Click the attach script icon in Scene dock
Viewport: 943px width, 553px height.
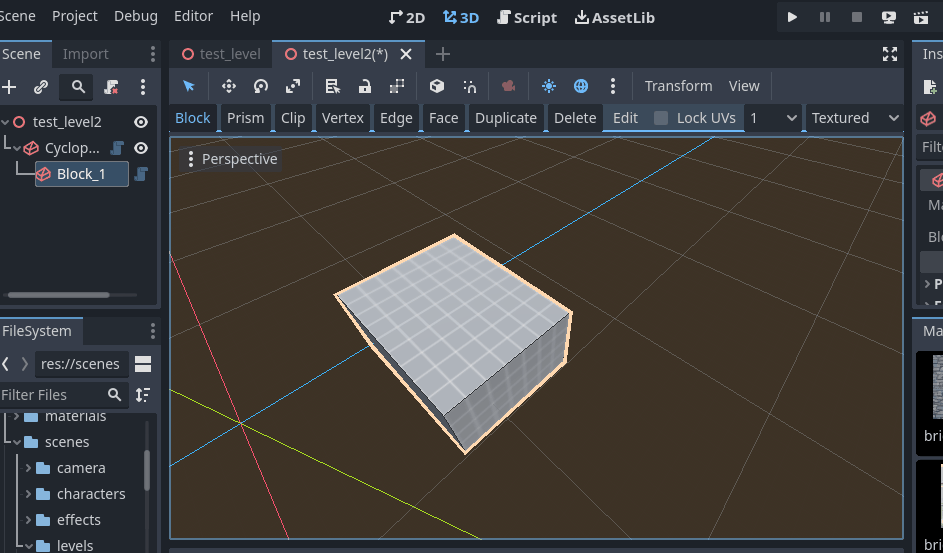(111, 87)
